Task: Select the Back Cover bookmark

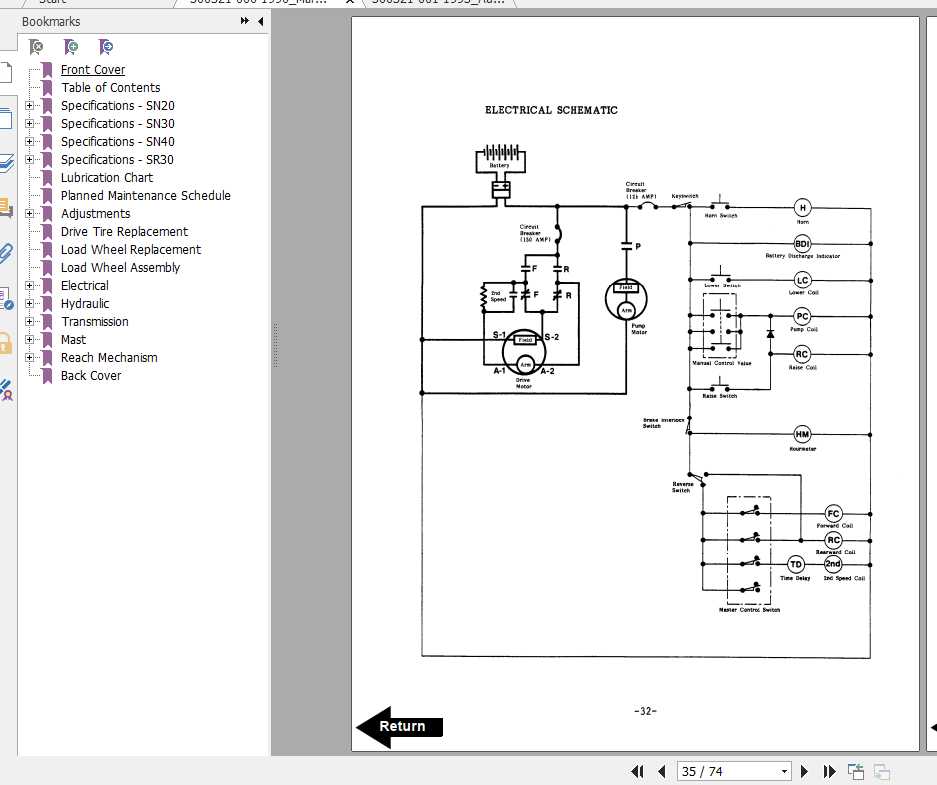Action: (x=91, y=376)
